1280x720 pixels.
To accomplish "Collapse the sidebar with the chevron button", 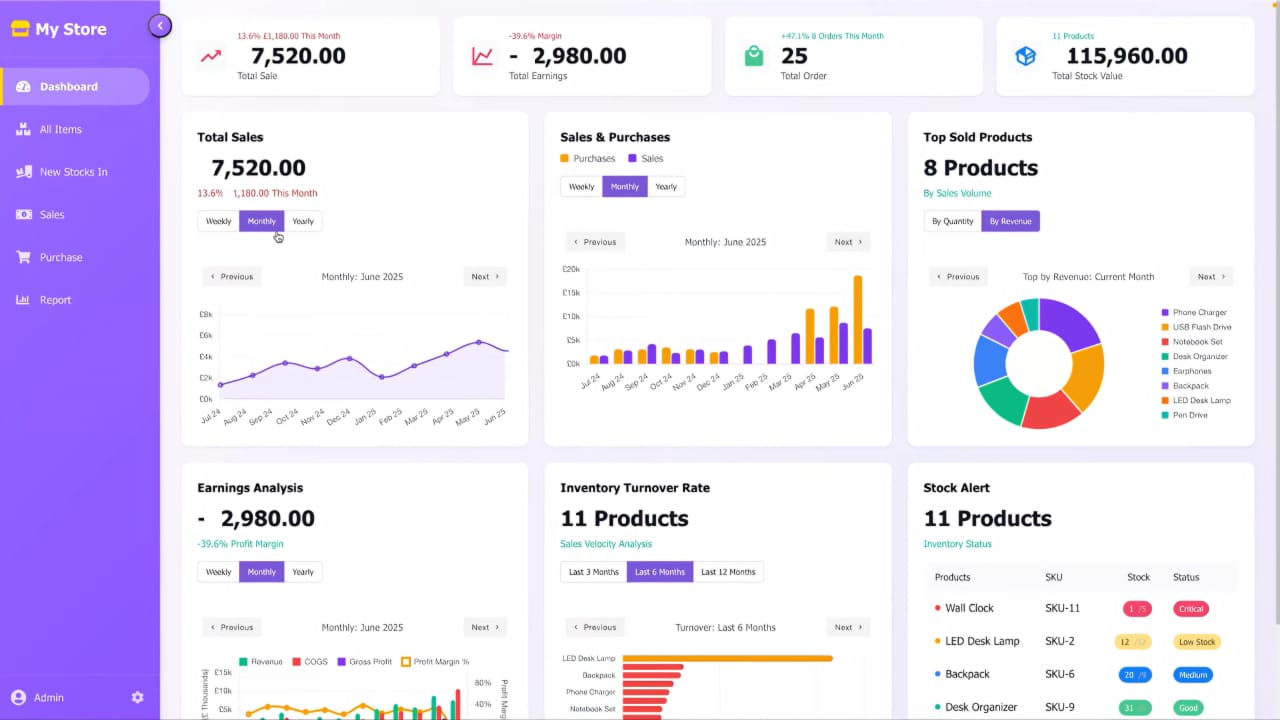I will coord(160,26).
